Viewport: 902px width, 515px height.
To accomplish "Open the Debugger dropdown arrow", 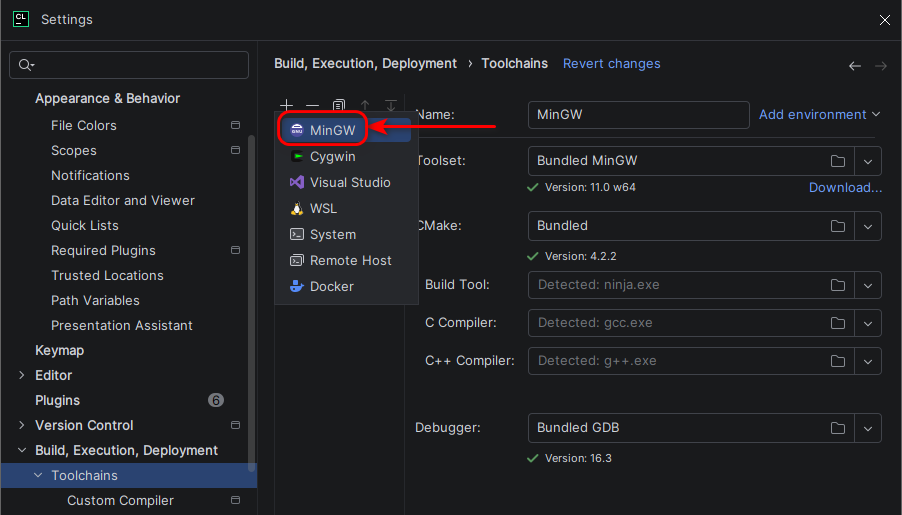I will tap(867, 428).
